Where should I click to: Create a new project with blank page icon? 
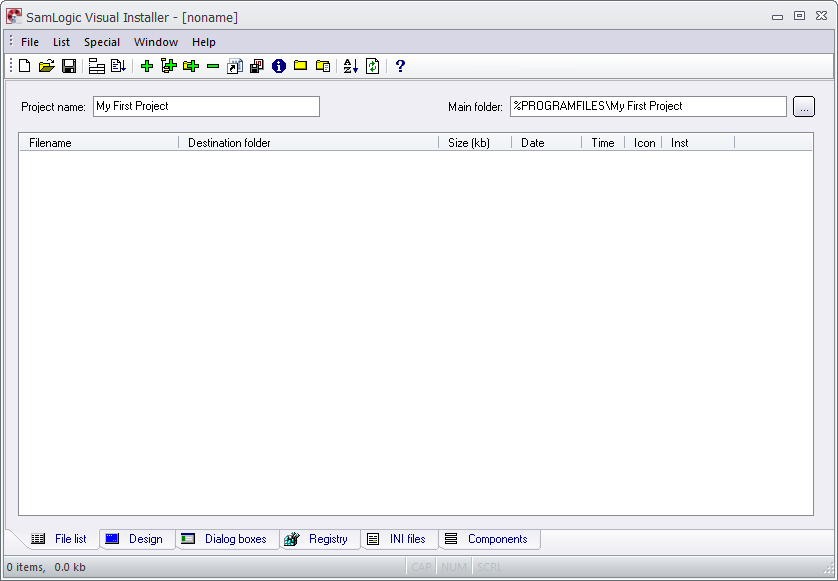(25, 66)
